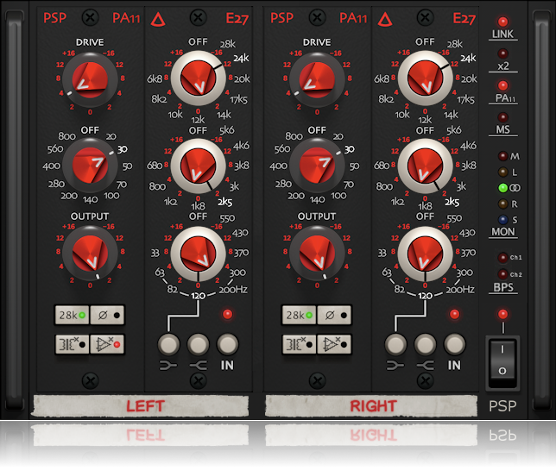
Task: Click the RIGHT channel phase invert button
Action: (x=334, y=315)
